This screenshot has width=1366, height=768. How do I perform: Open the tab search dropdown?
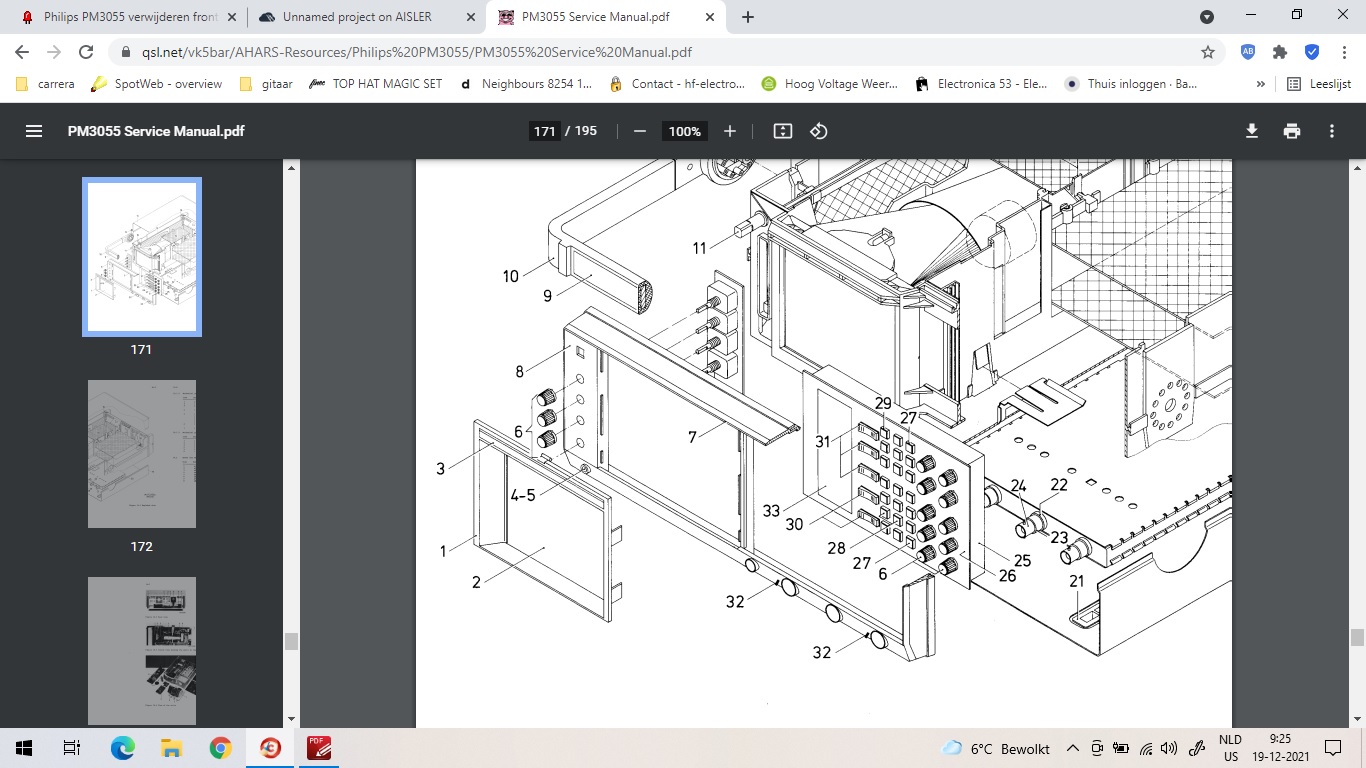tap(1207, 16)
